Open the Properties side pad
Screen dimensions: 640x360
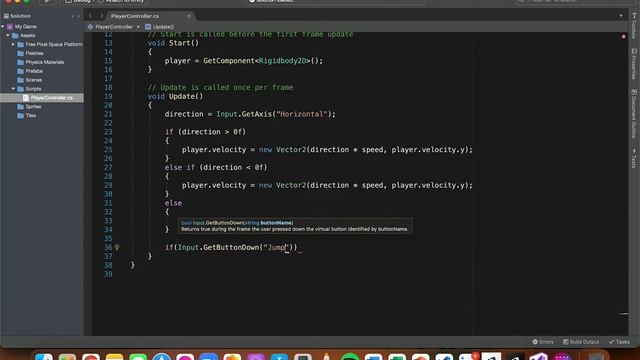[x=634, y=64]
